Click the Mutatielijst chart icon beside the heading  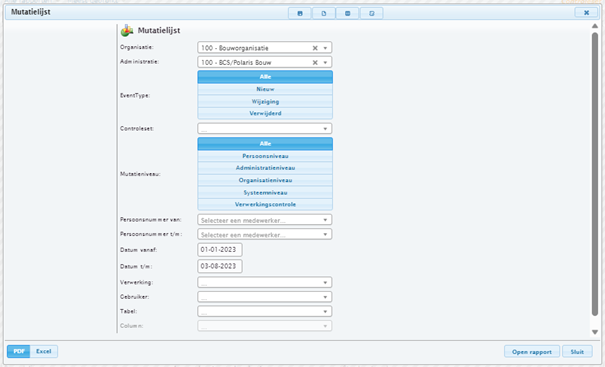127,30
